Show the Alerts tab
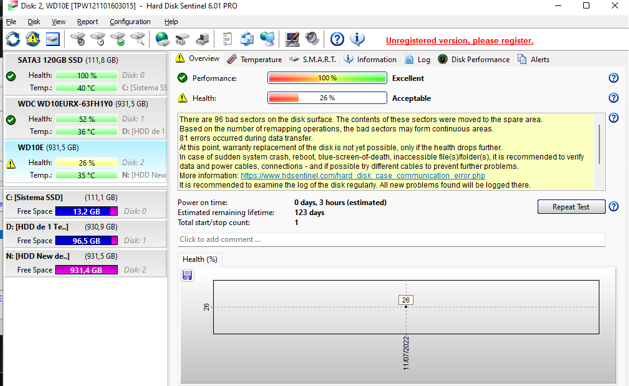629x386 pixels. click(x=534, y=59)
